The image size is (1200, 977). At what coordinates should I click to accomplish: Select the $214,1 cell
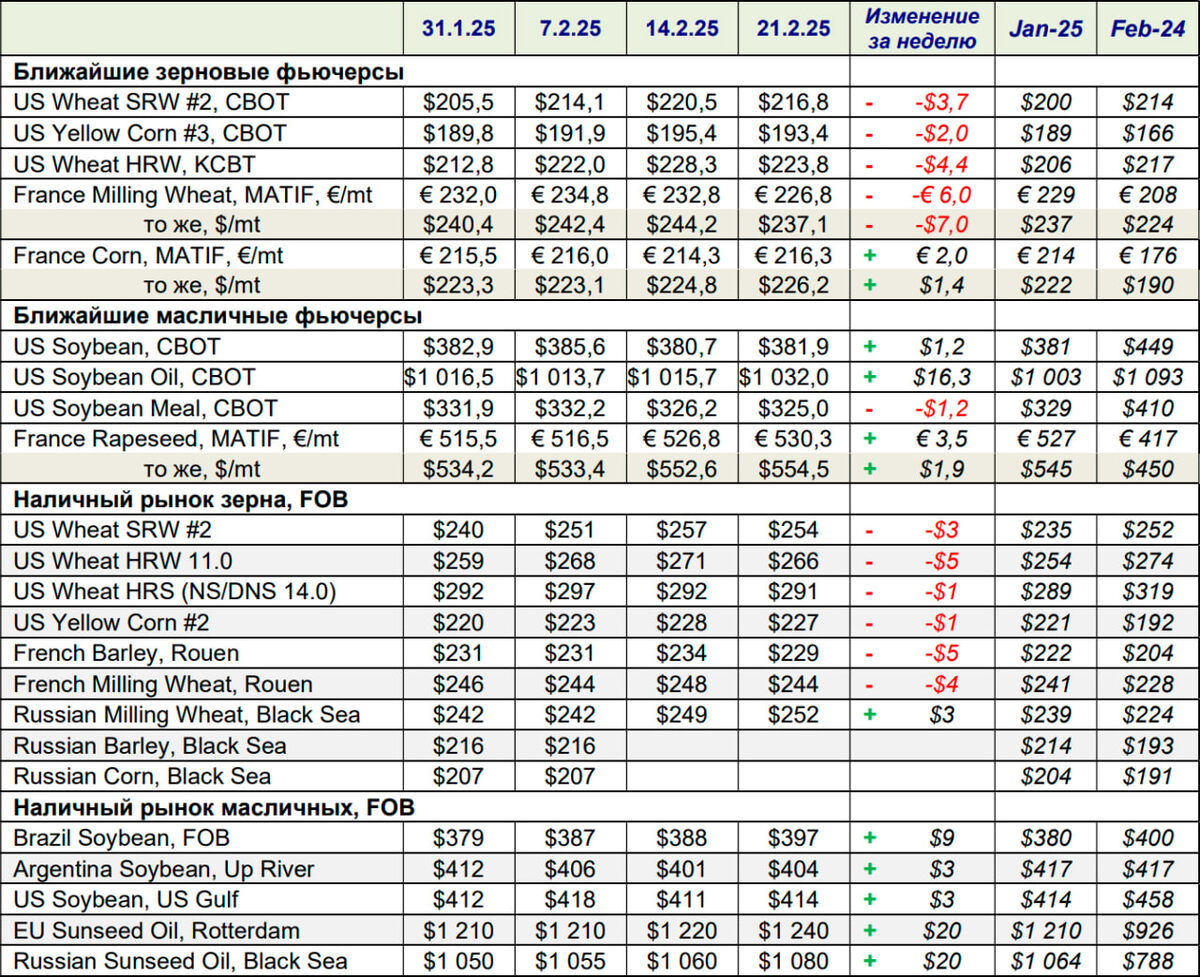[570, 102]
